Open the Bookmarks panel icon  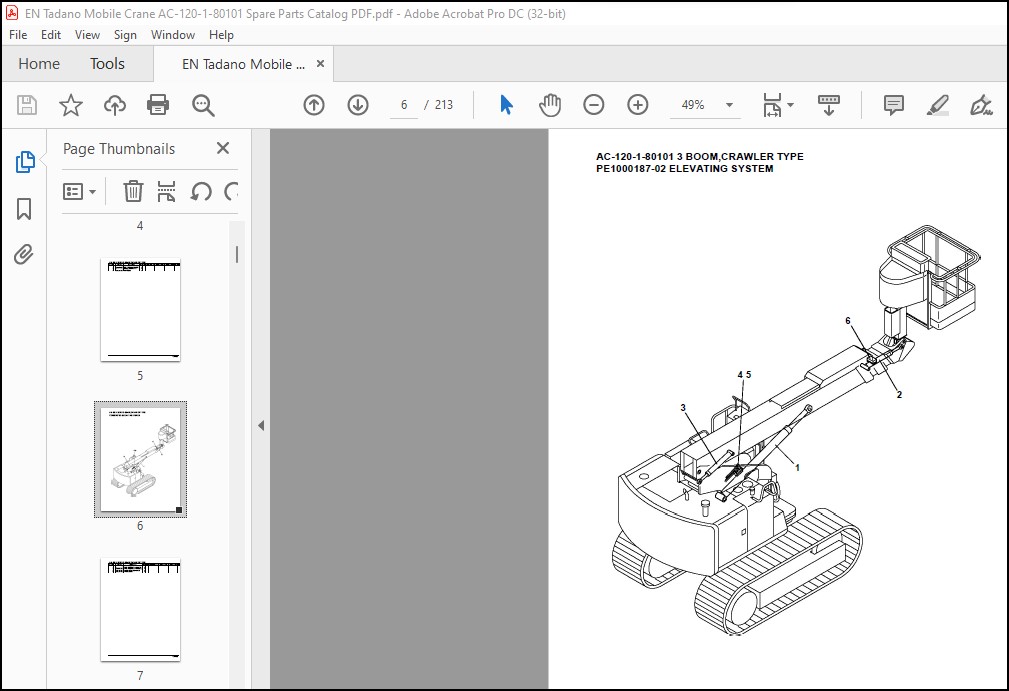(x=24, y=209)
